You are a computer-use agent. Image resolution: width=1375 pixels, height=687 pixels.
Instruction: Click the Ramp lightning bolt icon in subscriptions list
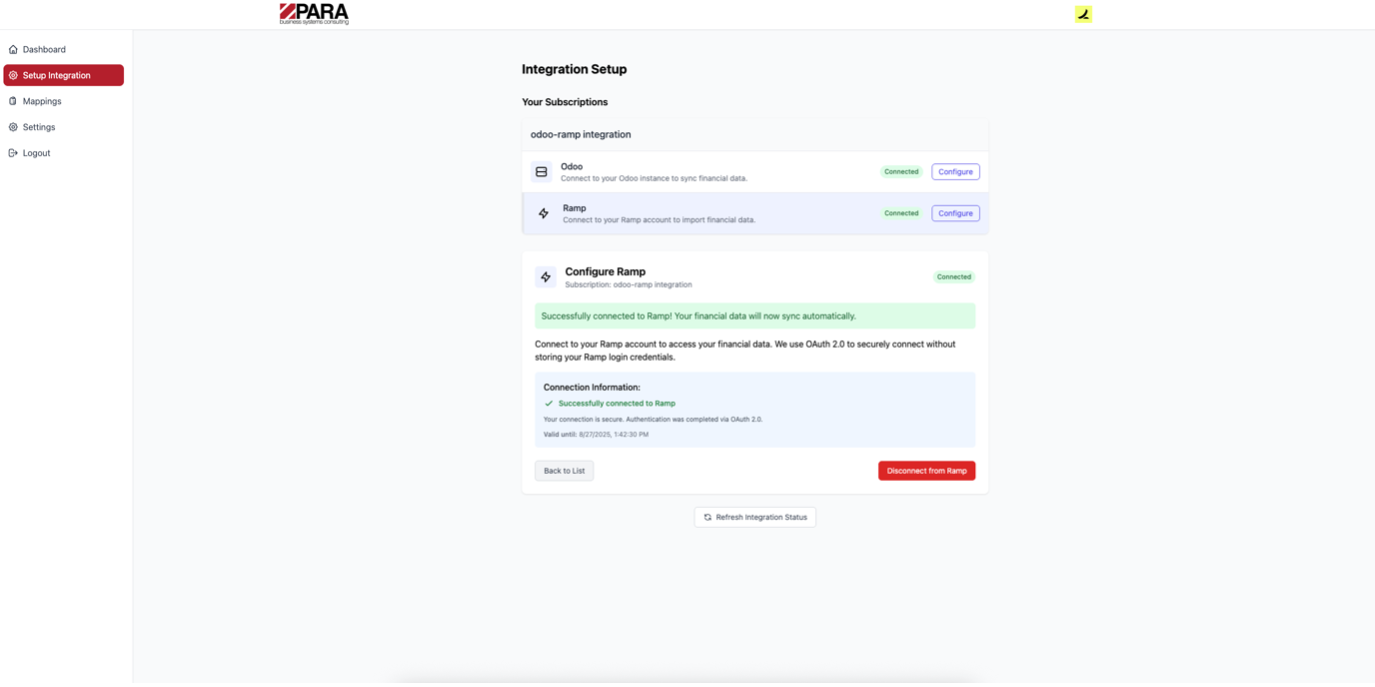coord(543,213)
